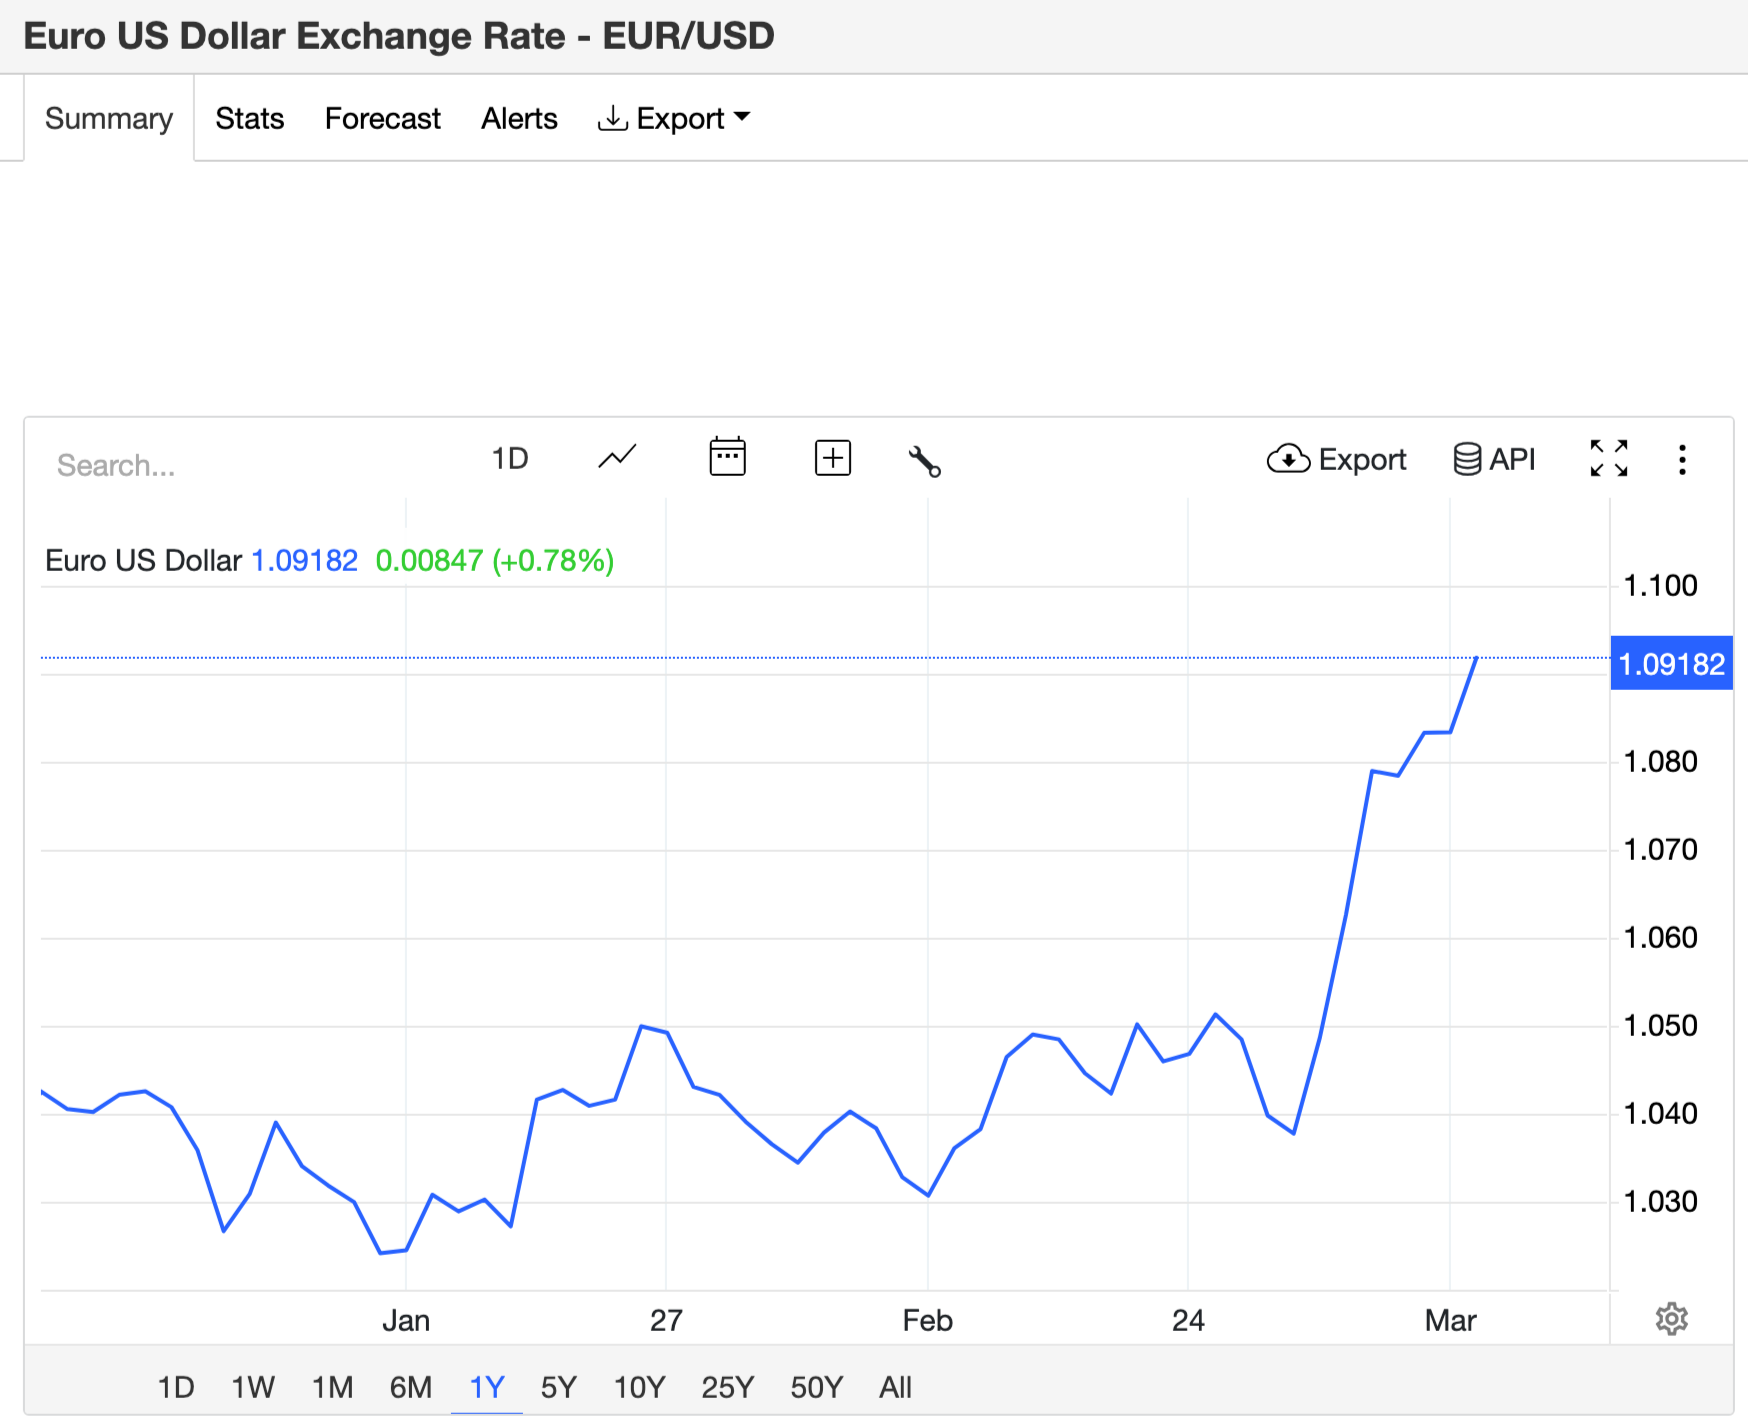Click the plus compare icon
Image resolution: width=1748 pixels, height=1423 pixels.
pyautogui.click(x=832, y=458)
